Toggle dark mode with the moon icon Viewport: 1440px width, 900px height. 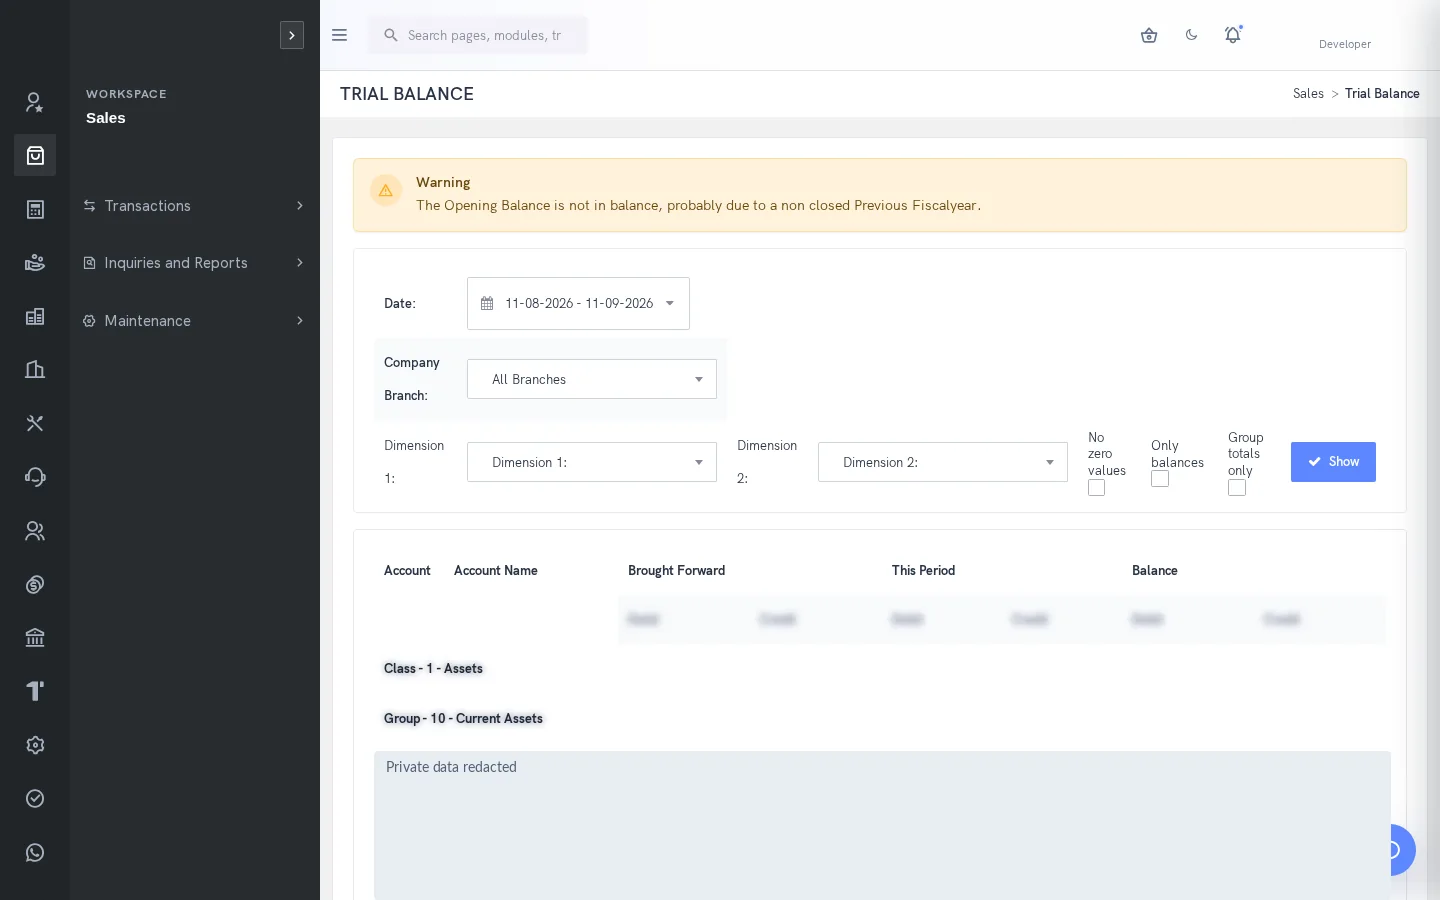1191,35
